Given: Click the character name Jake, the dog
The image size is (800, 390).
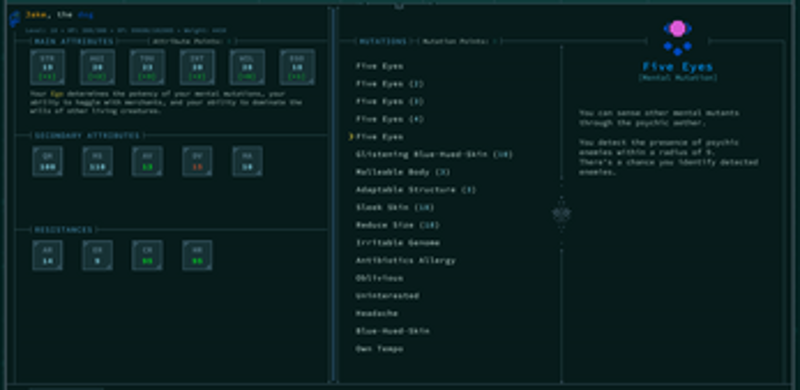Looking at the screenshot, I should 59,15.
